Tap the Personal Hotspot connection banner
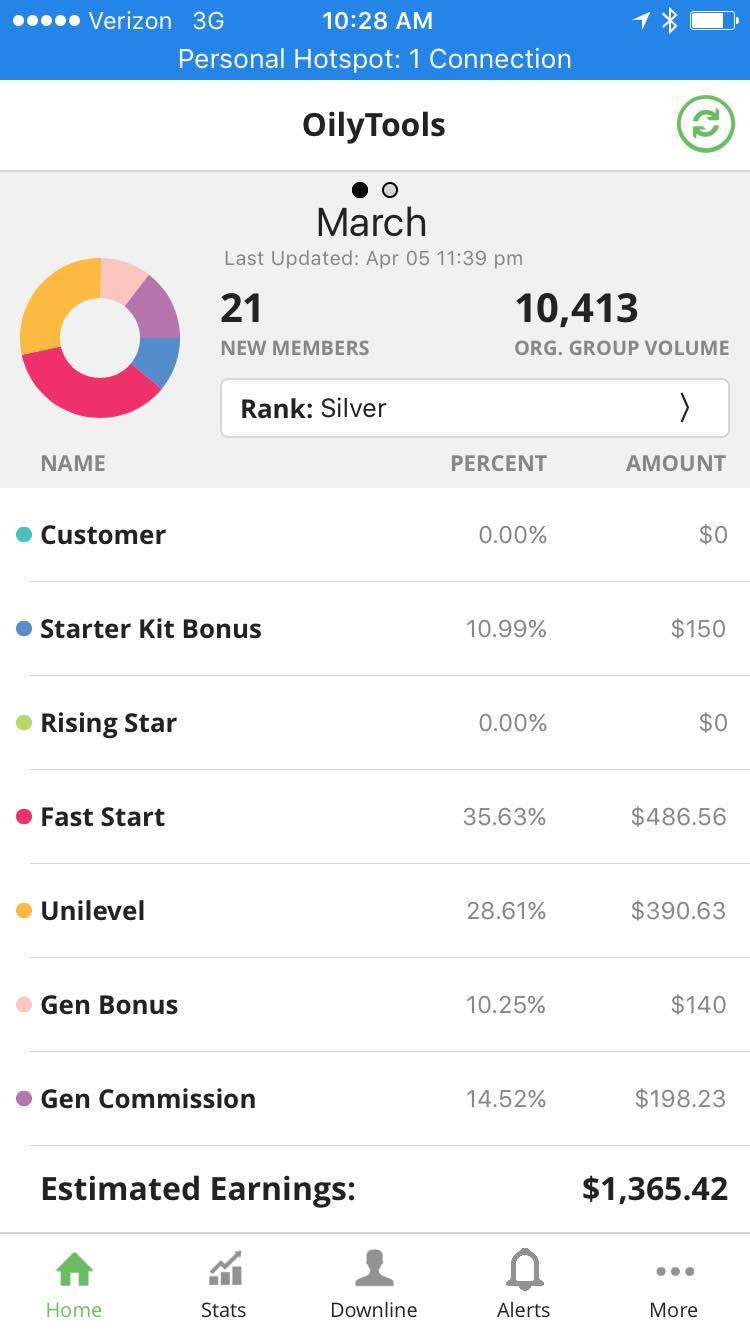The height and width of the screenshot is (1334, 750). point(375,59)
